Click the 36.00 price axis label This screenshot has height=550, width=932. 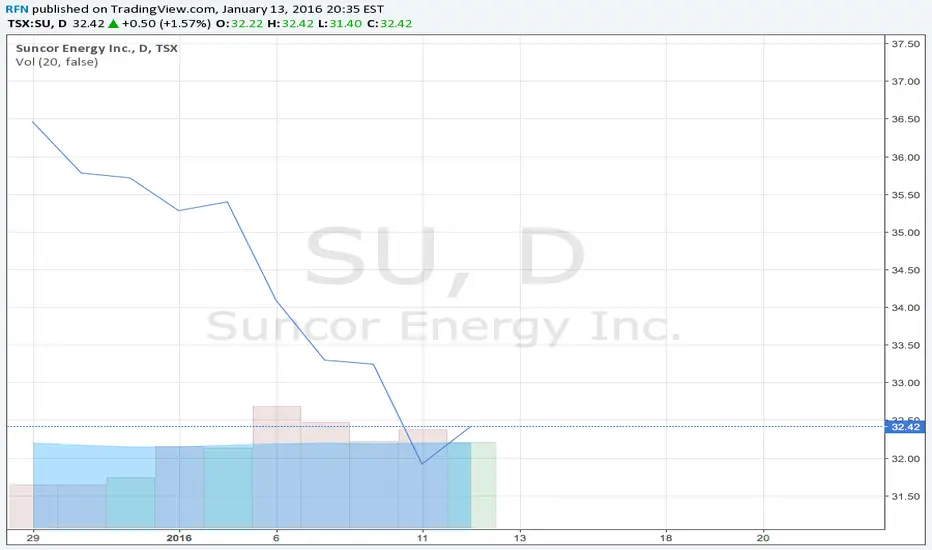point(906,157)
